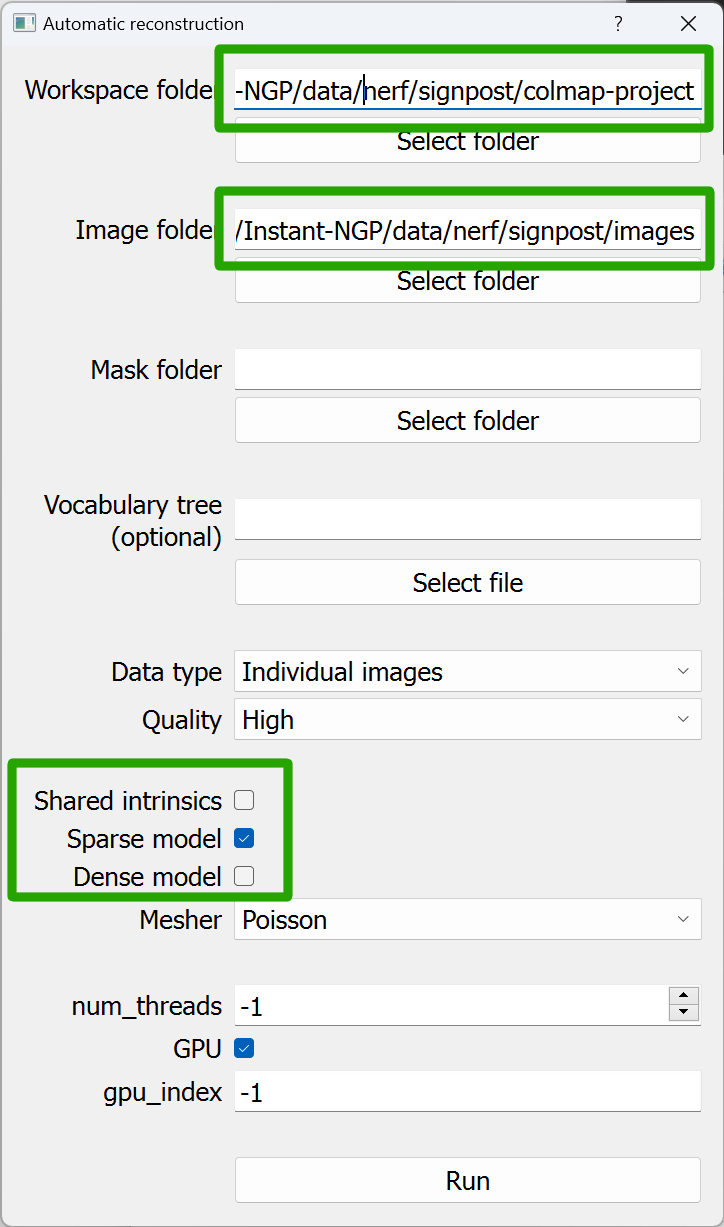This screenshot has height=1227, width=724.
Task: Click Select folder under Mask folder
Action: tap(467, 420)
